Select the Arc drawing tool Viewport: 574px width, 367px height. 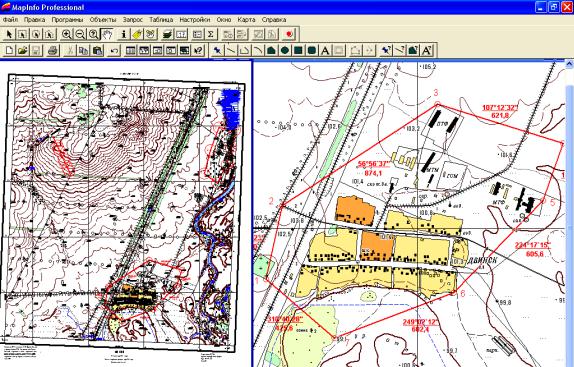click(x=258, y=50)
